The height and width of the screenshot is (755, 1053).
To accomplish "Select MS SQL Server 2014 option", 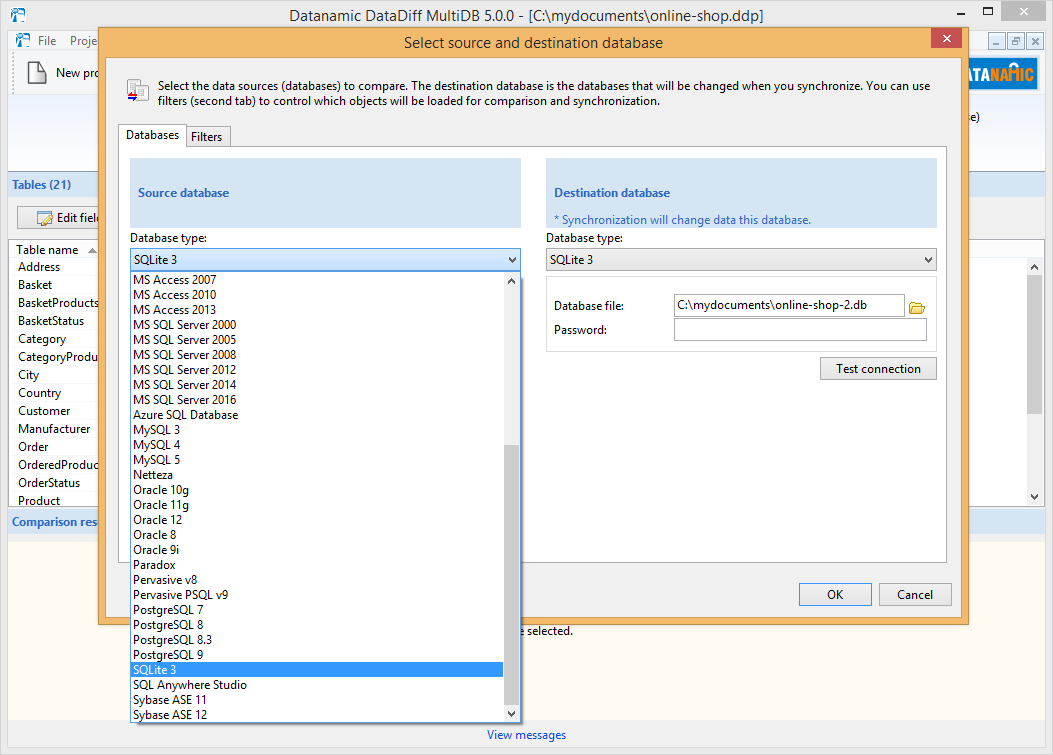I will (317, 384).
